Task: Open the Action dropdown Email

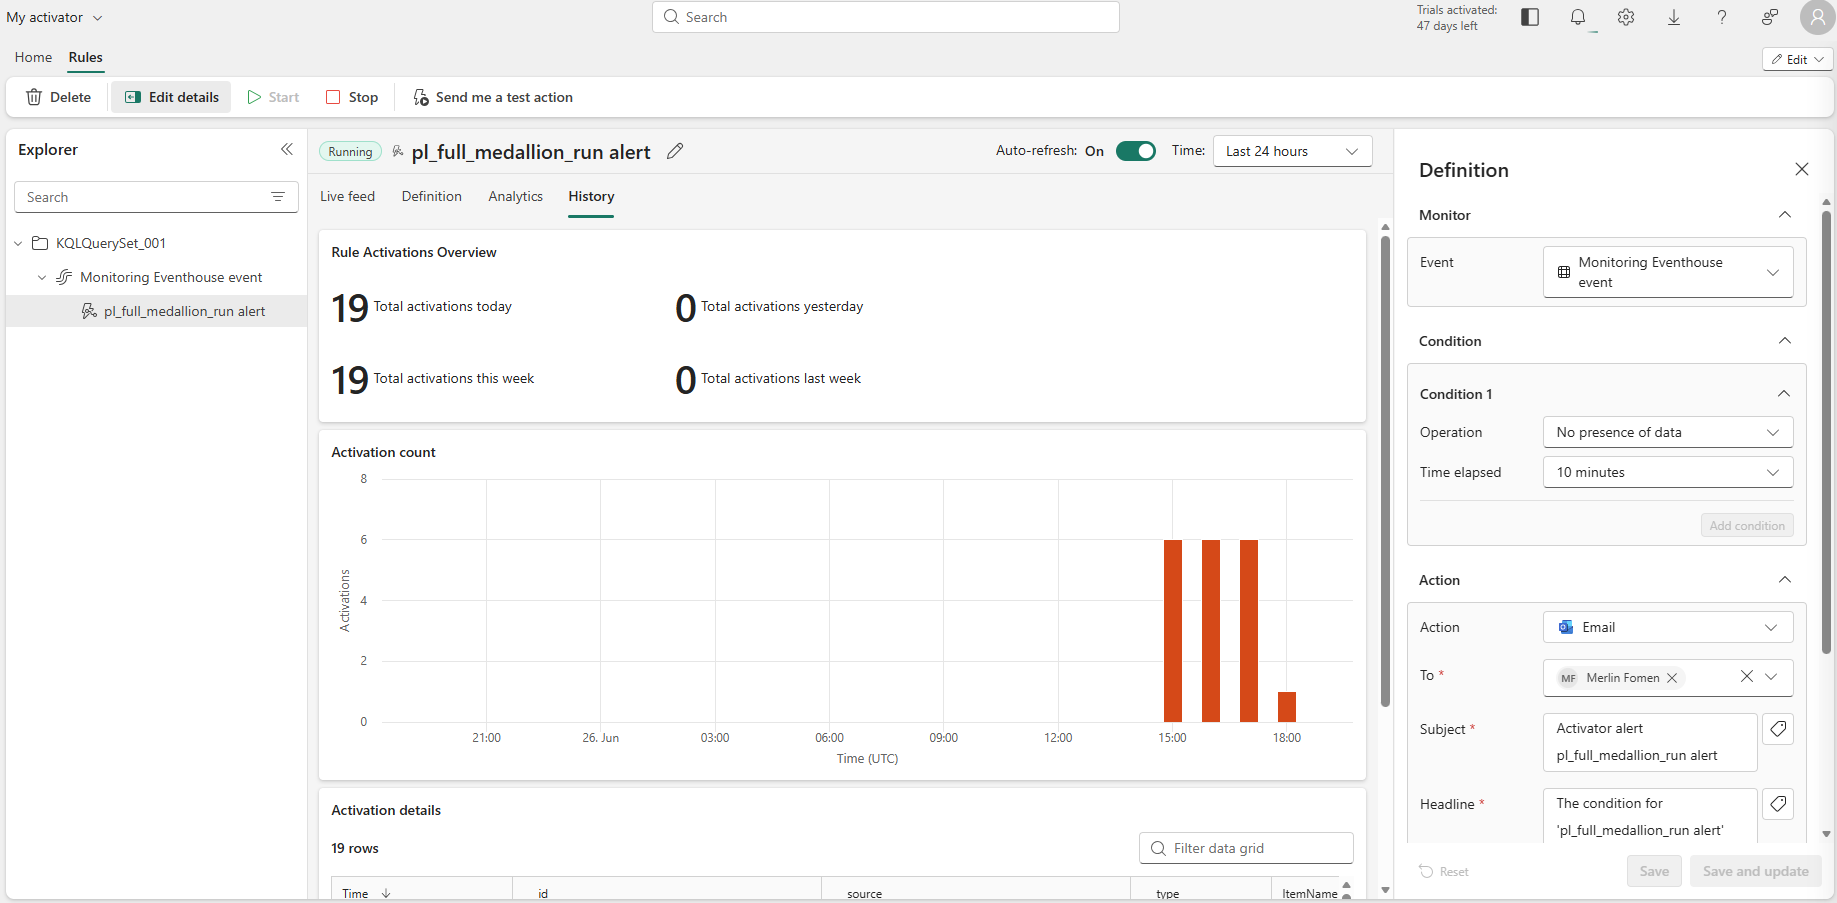Action: point(1668,627)
